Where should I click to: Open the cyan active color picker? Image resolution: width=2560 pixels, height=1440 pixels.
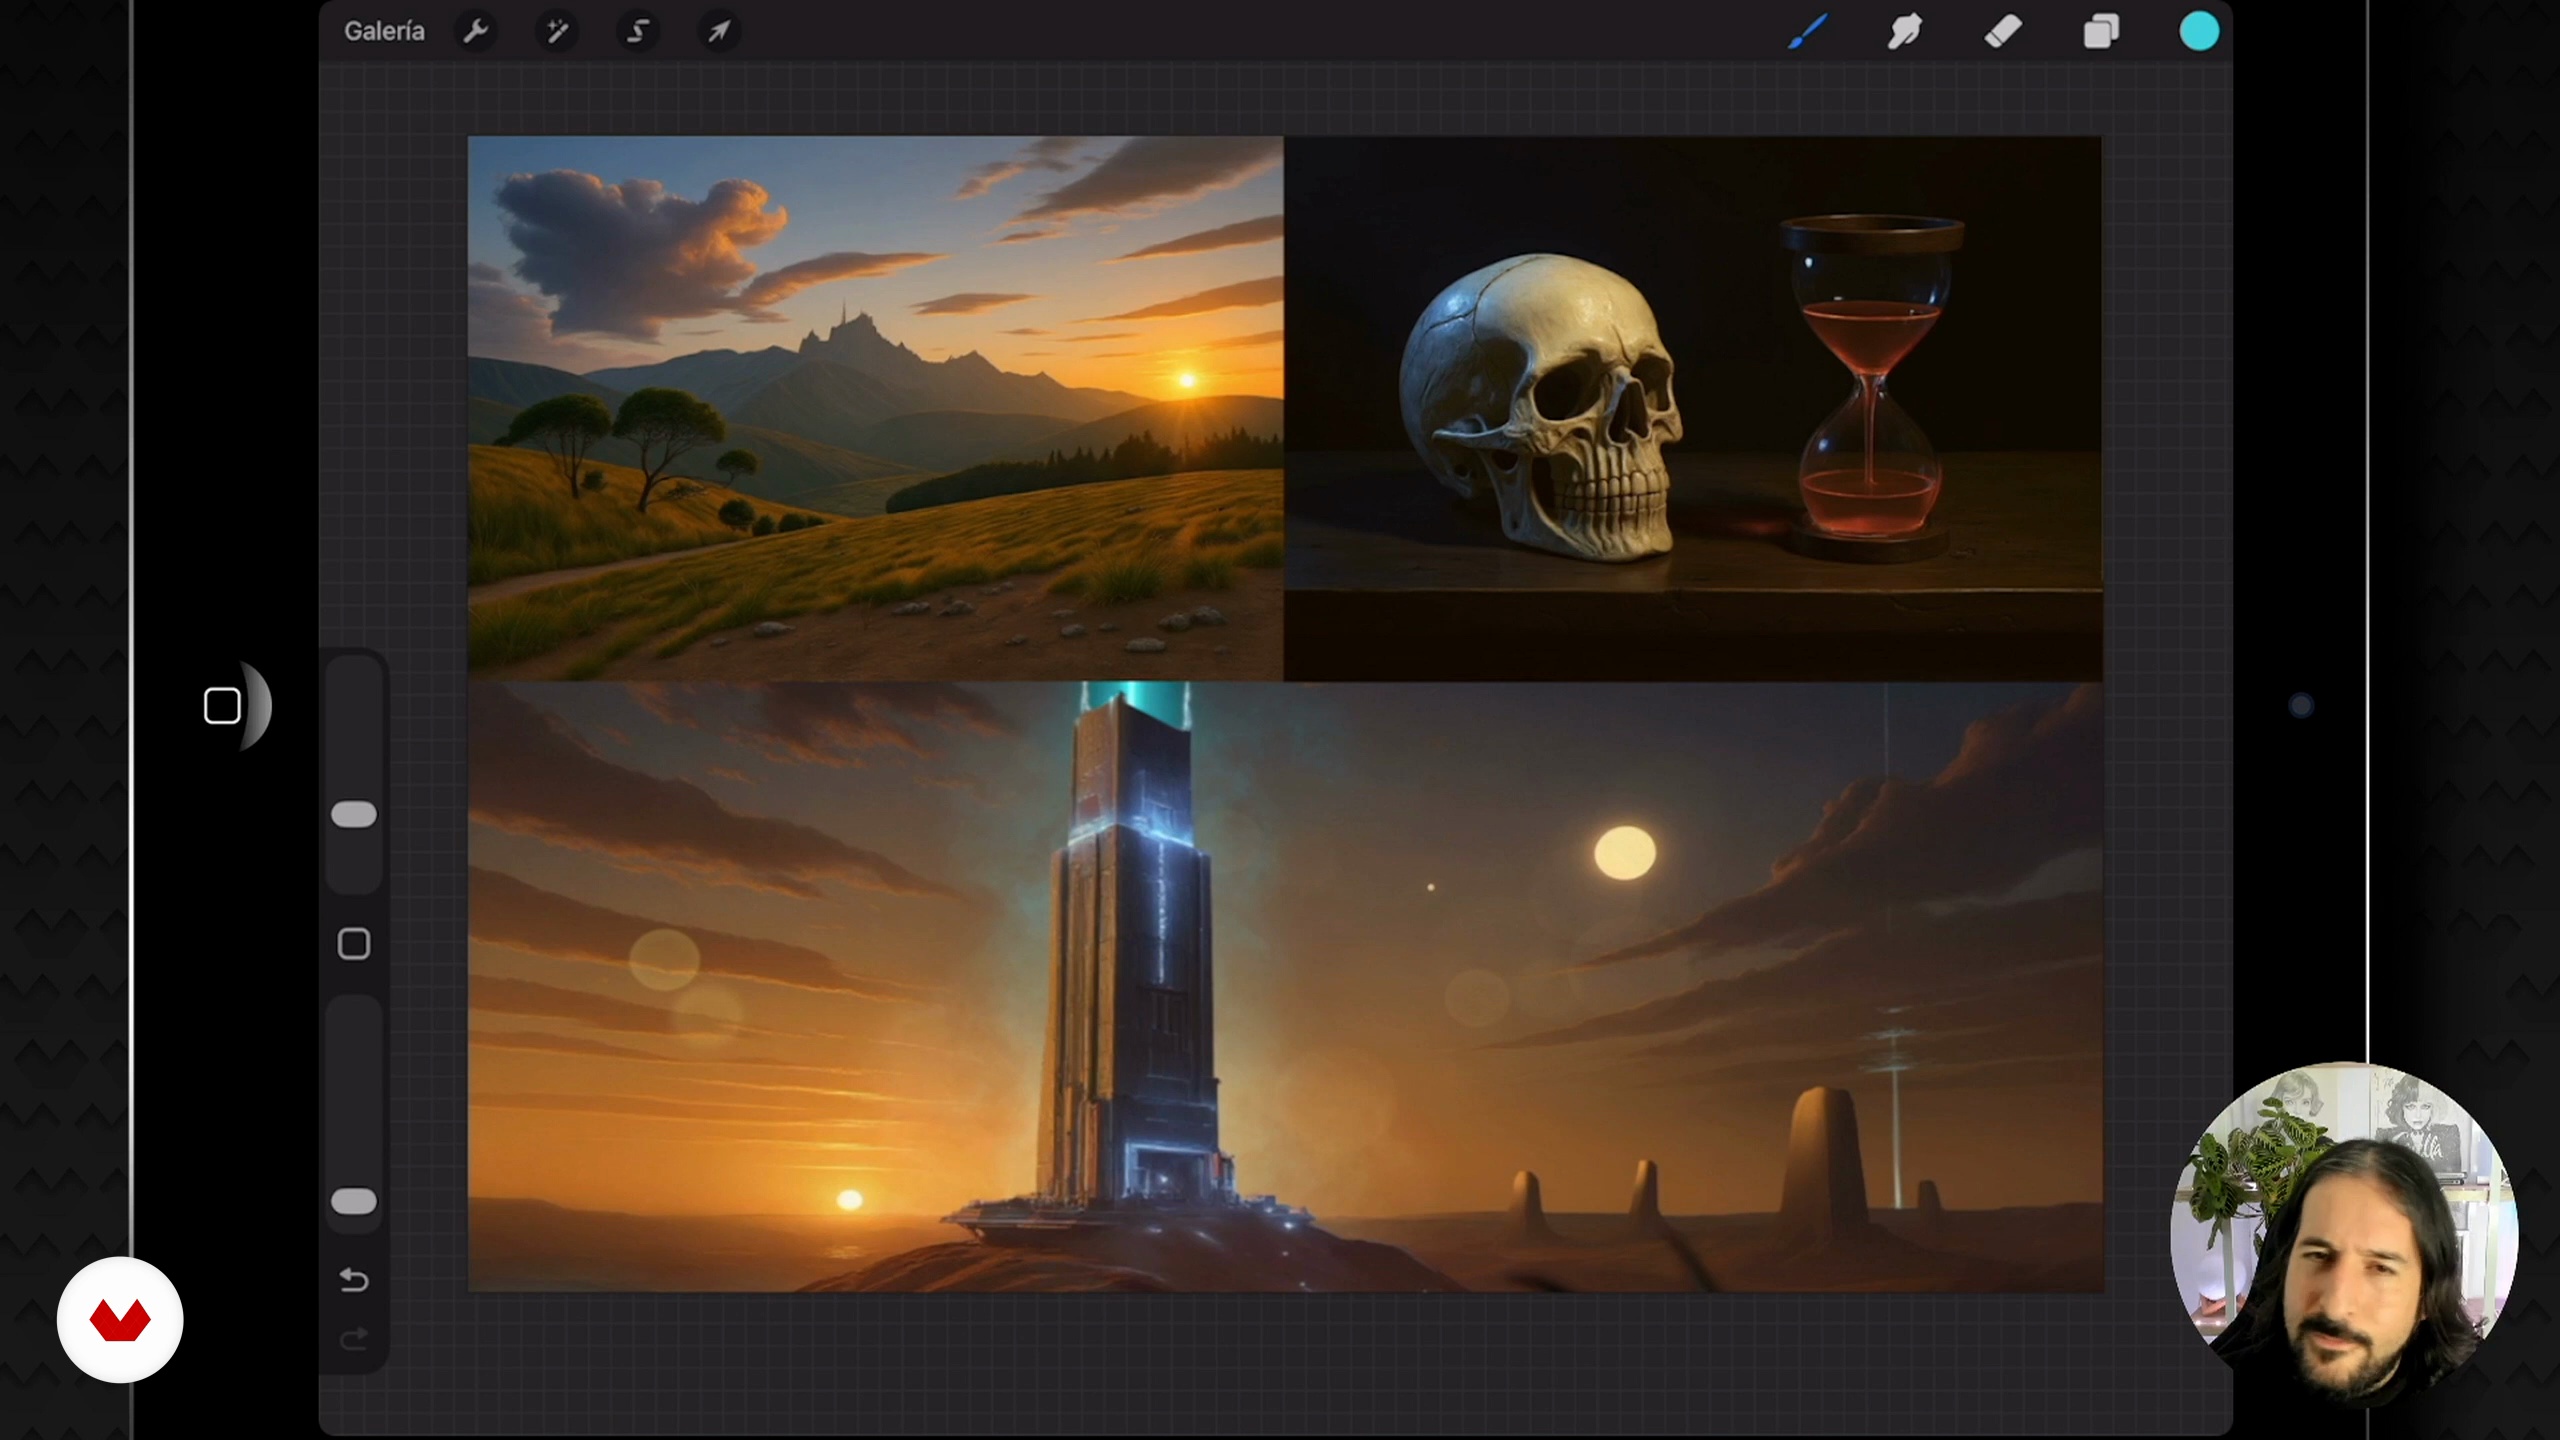2199,32
